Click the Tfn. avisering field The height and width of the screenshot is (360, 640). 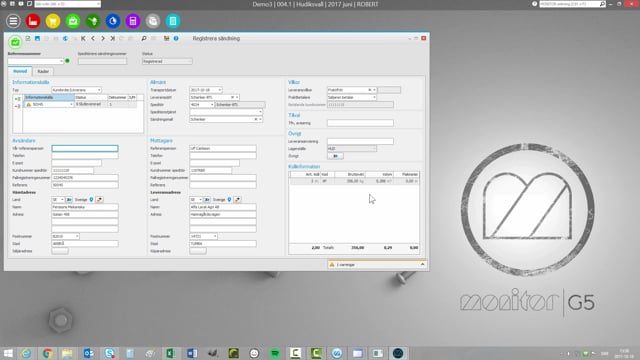(x=360, y=123)
